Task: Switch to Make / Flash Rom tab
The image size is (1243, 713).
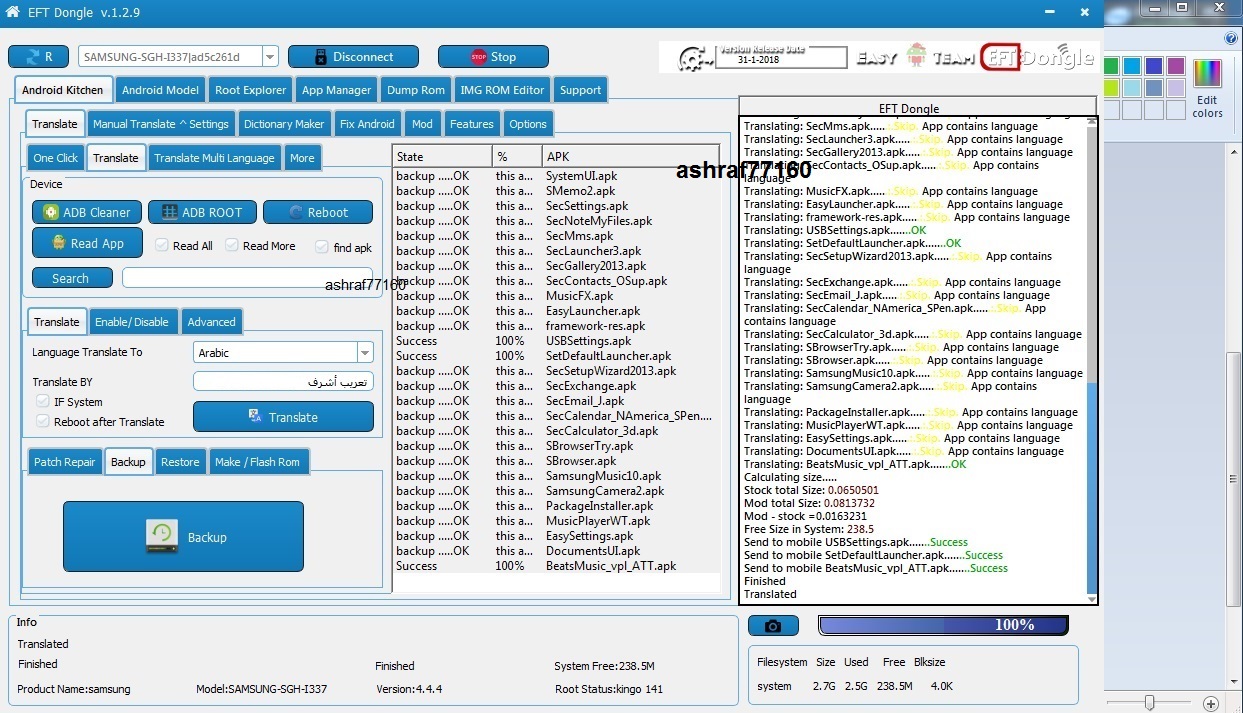Action: (257, 461)
